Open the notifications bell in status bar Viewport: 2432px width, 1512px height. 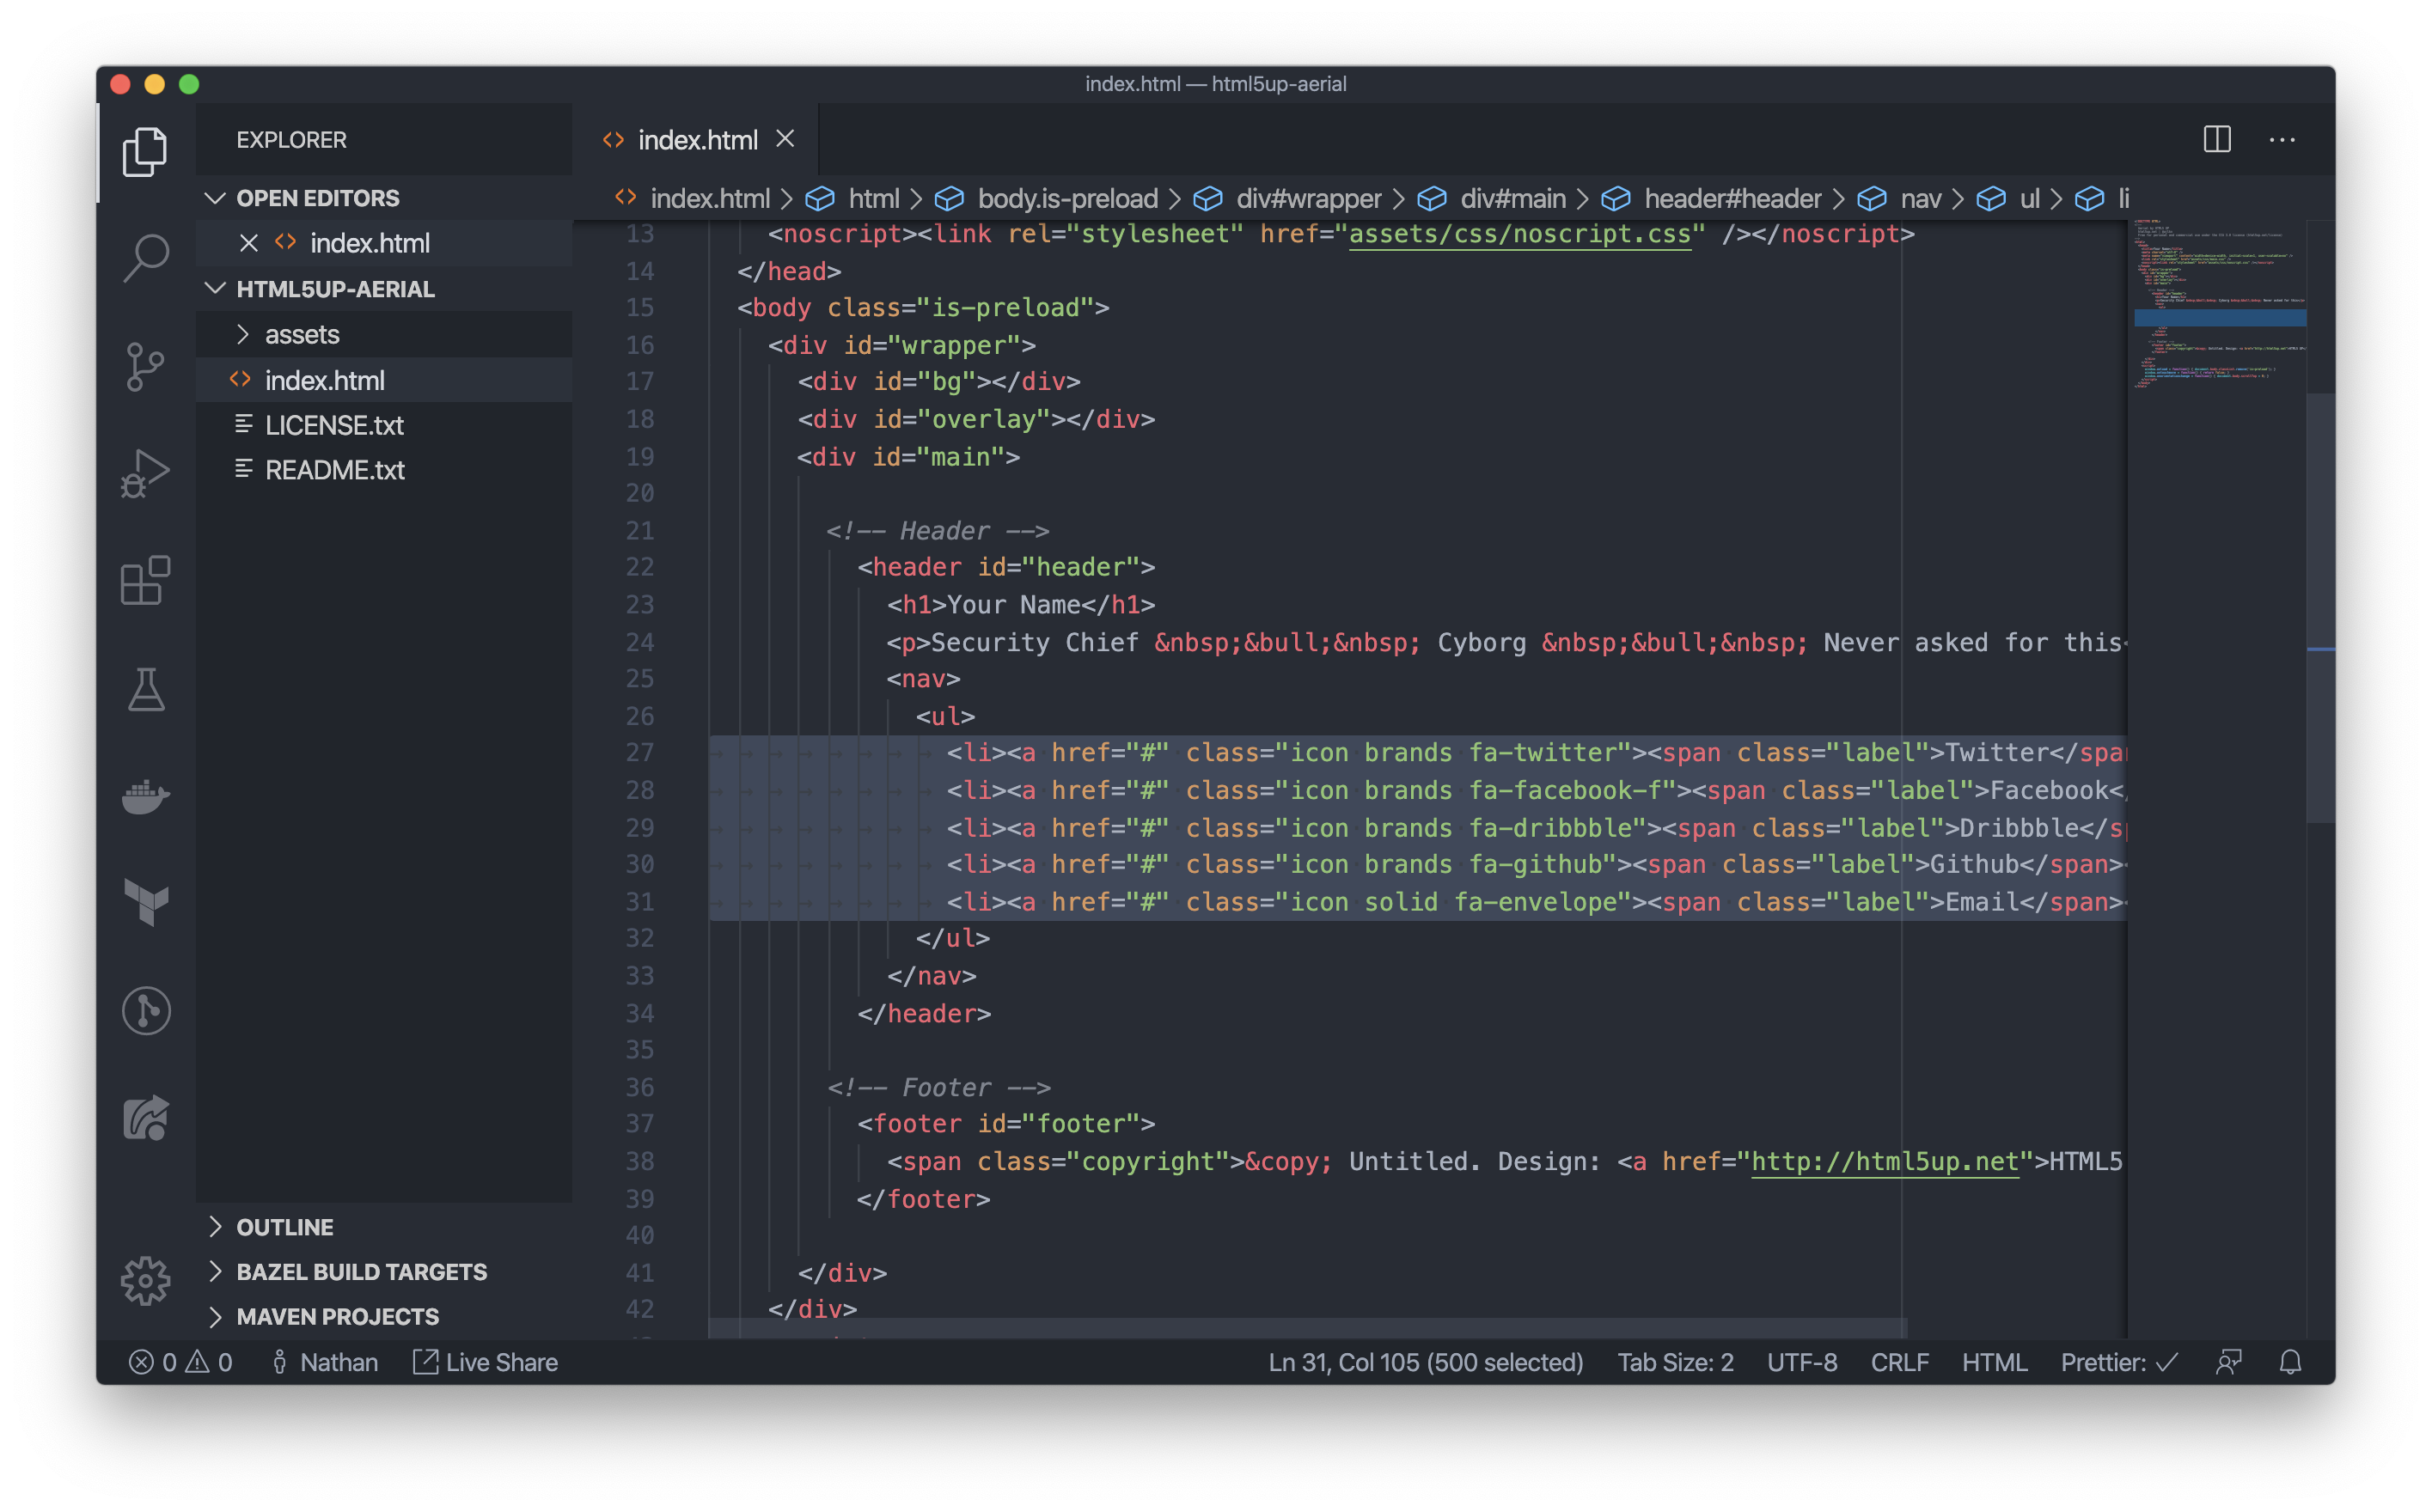click(2290, 1362)
